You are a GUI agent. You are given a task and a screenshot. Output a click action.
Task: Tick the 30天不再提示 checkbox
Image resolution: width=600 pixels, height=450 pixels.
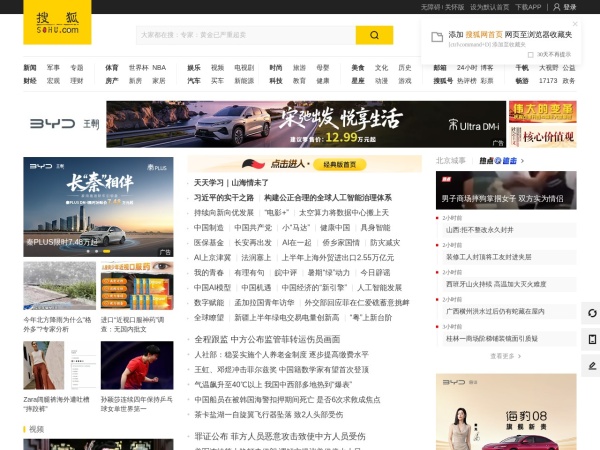[530, 55]
